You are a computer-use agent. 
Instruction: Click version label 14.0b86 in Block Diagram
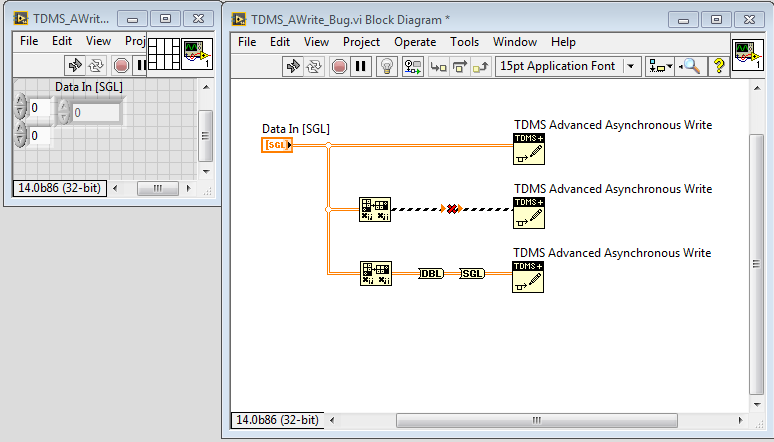[277, 420]
